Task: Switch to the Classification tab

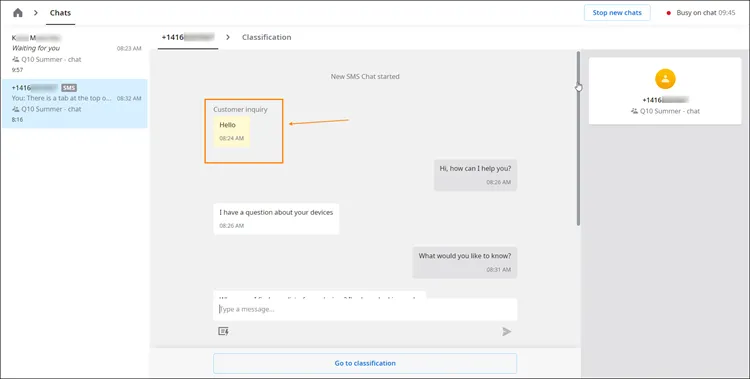Action: (x=266, y=37)
